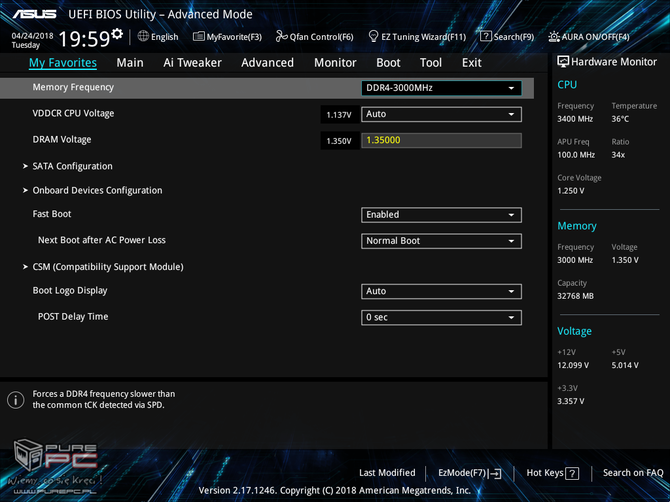The height and width of the screenshot is (502, 670).
Task: Click the EzMode exit arrow icon
Action: (496, 473)
